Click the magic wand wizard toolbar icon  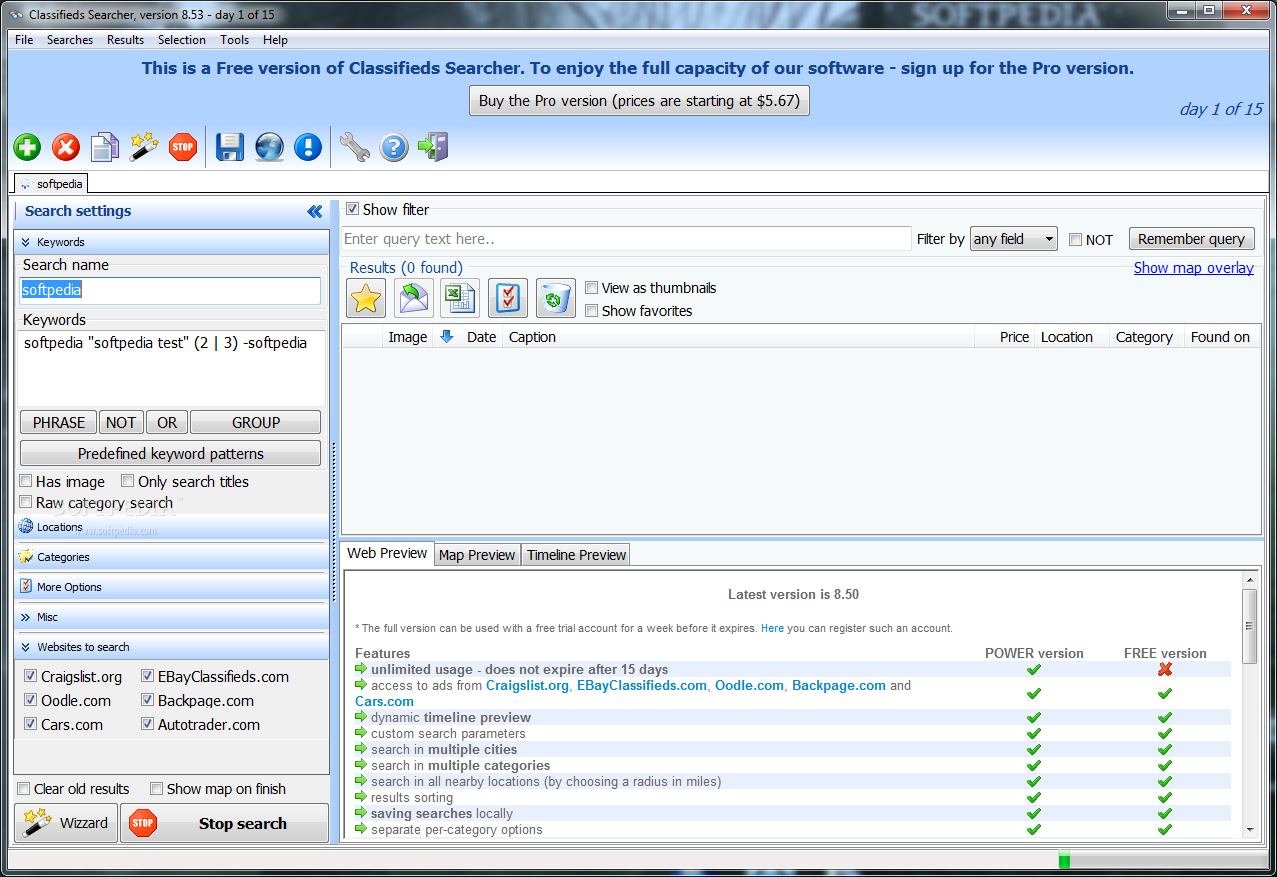[x=144, y=148]
